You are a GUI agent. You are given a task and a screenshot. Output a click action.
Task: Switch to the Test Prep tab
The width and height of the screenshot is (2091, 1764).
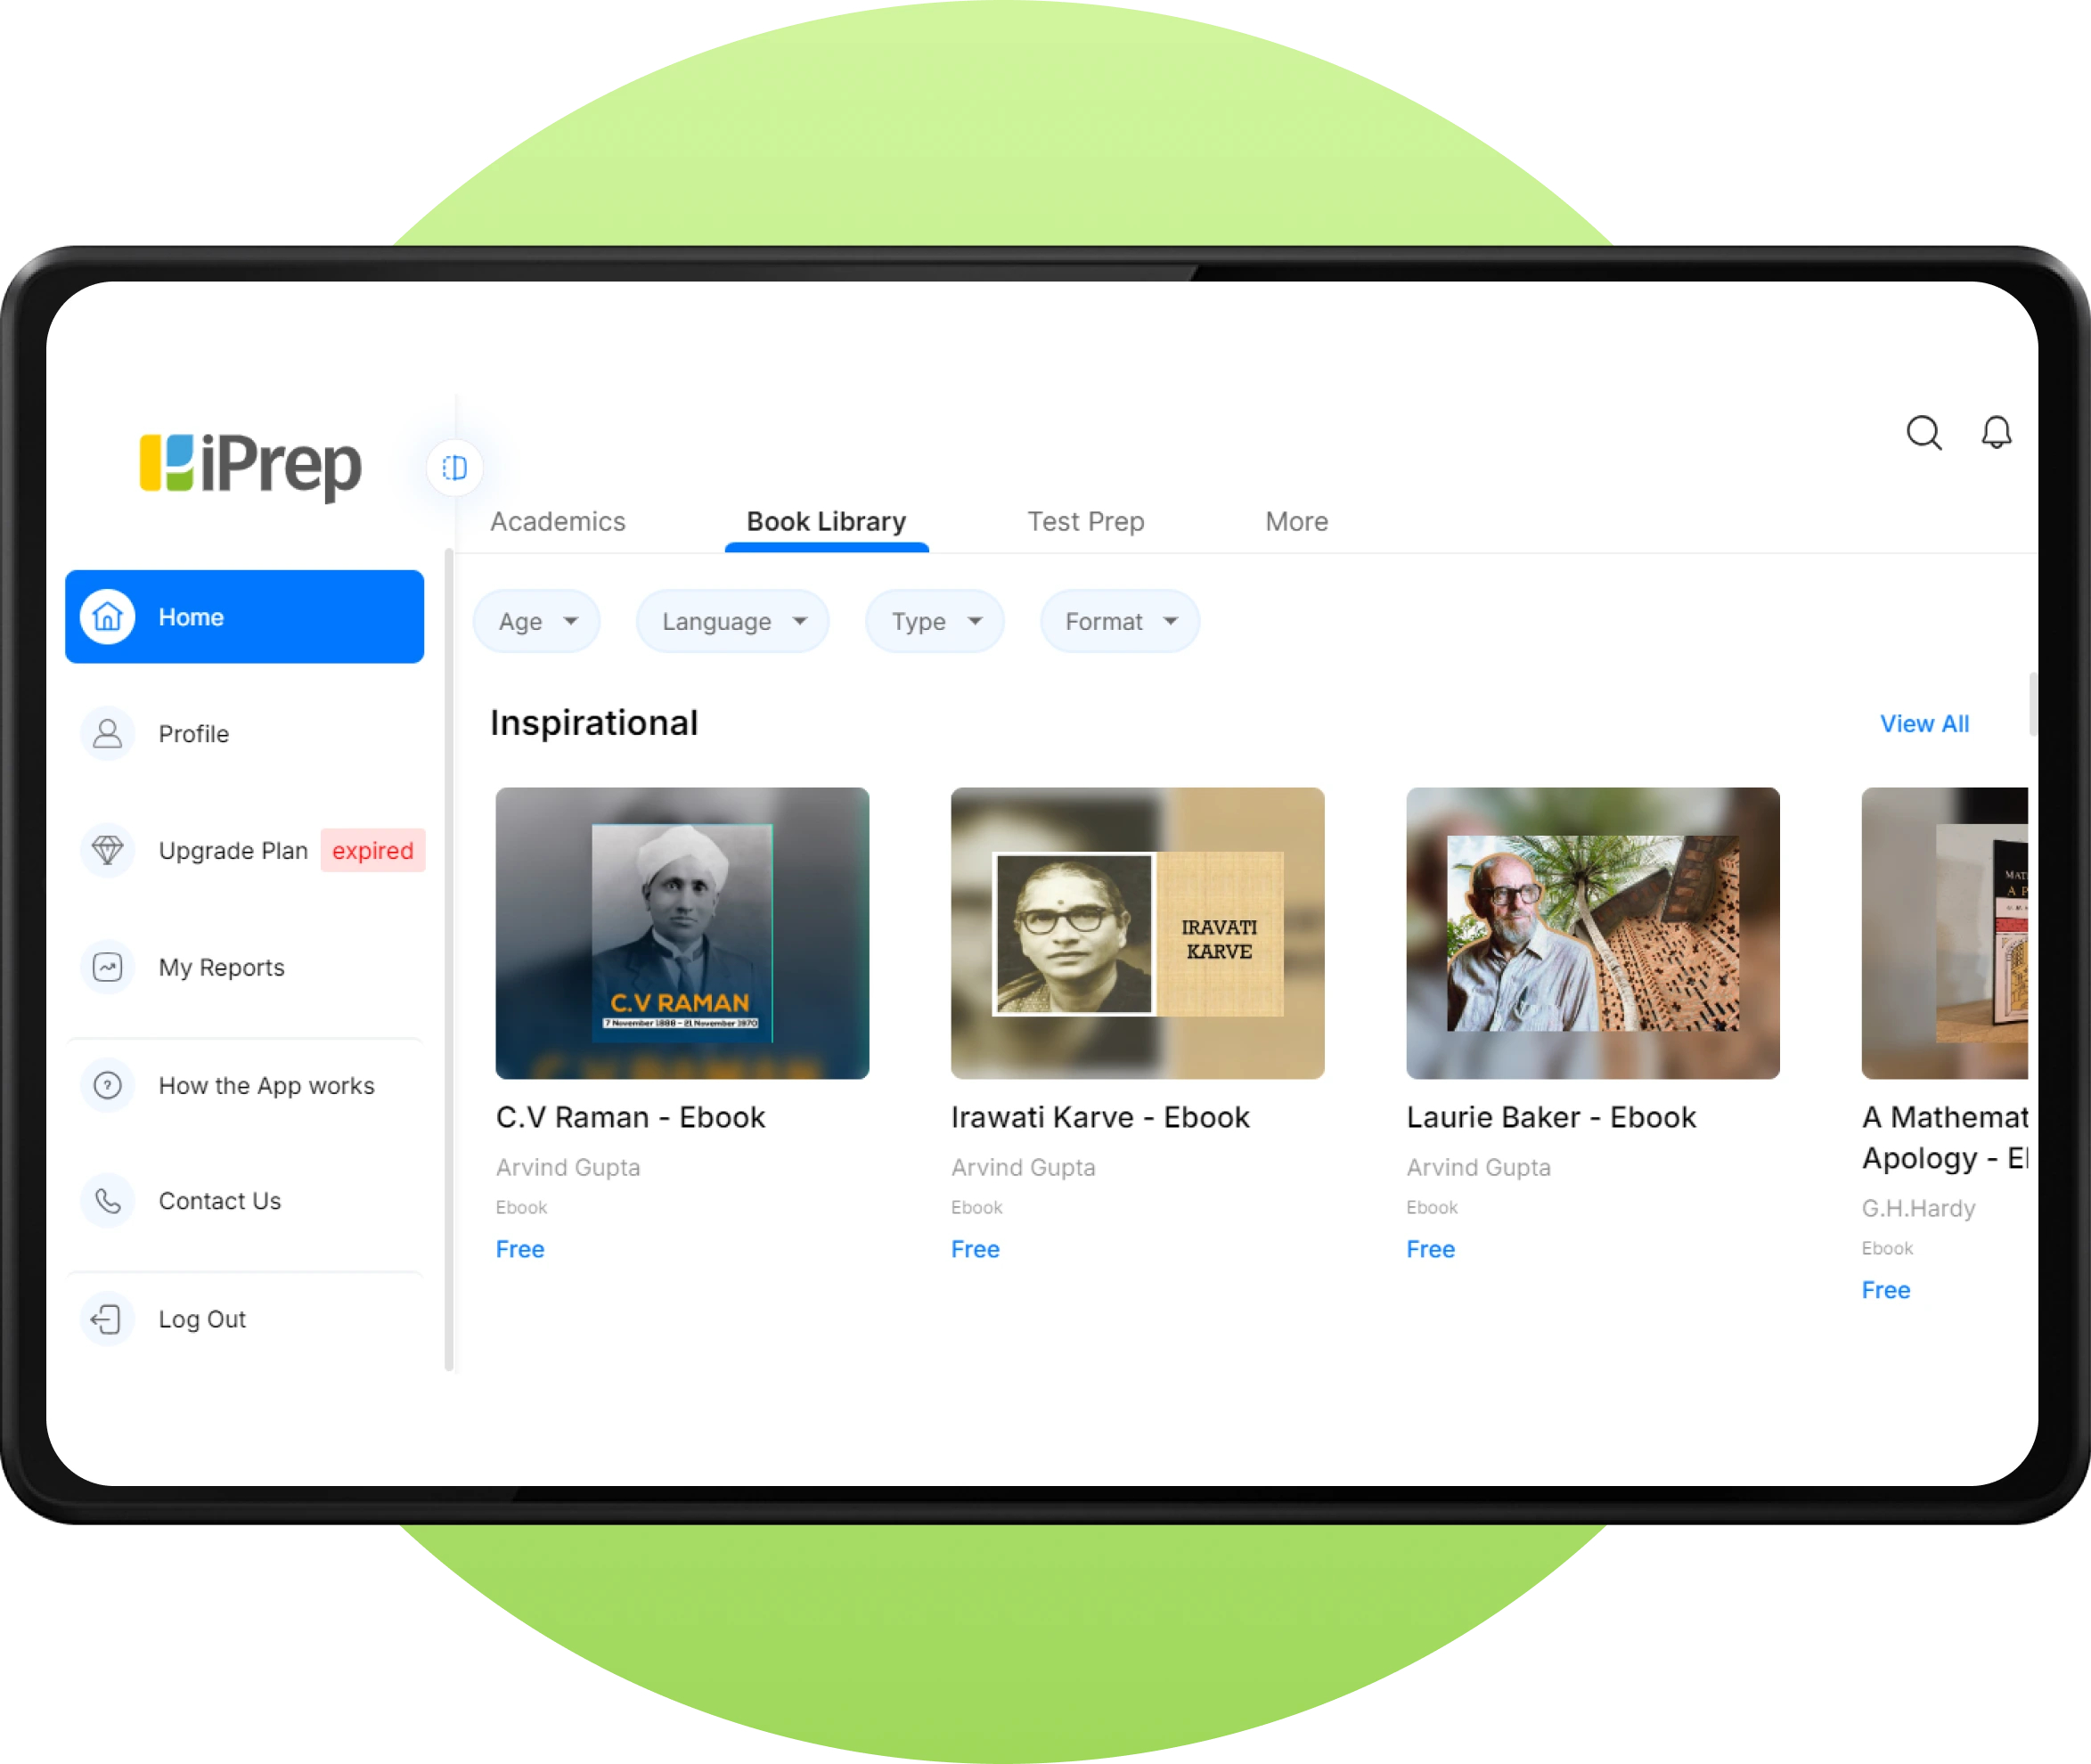coord(1085,519)
